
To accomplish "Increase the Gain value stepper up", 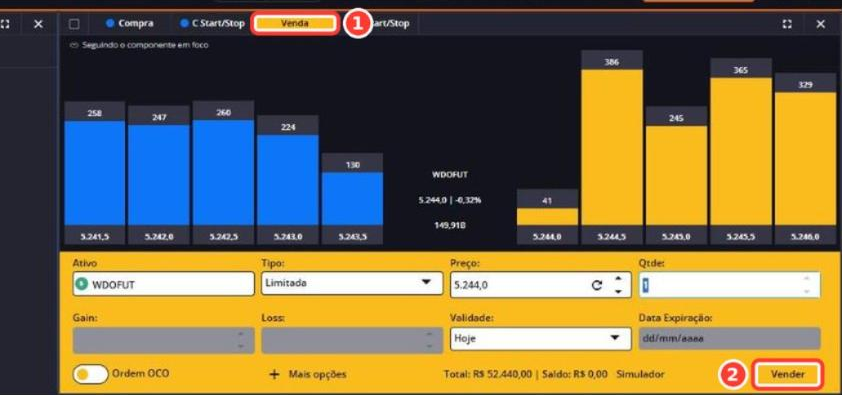I will pos(241,334).
